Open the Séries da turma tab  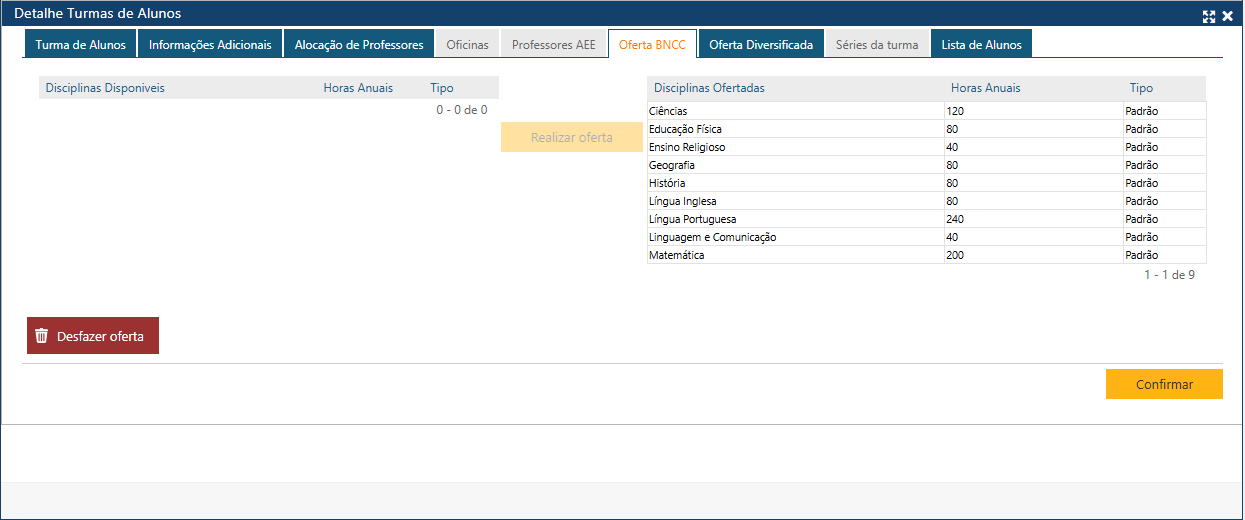point(877,44)
